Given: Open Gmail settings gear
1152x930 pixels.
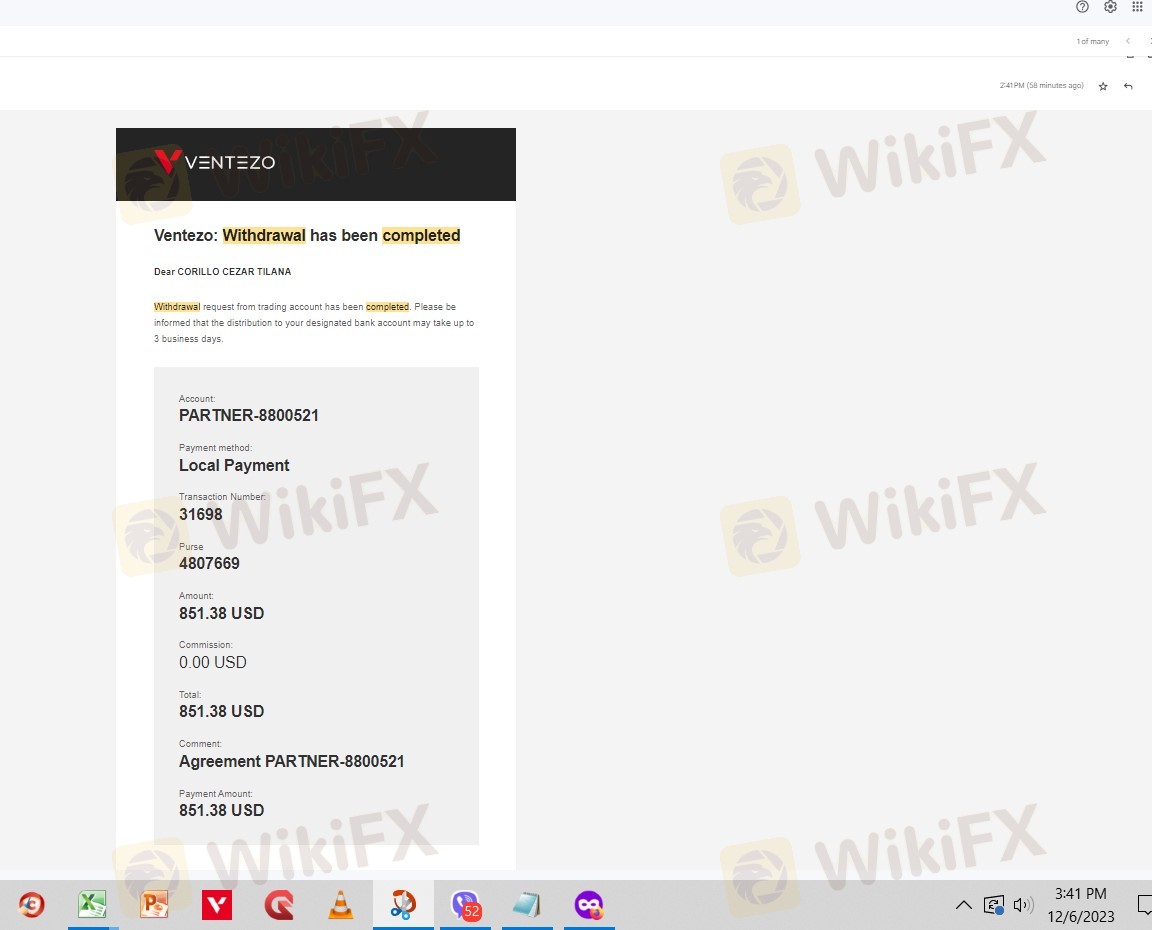Looking at the screenshot, I should tap(1110, 7).
